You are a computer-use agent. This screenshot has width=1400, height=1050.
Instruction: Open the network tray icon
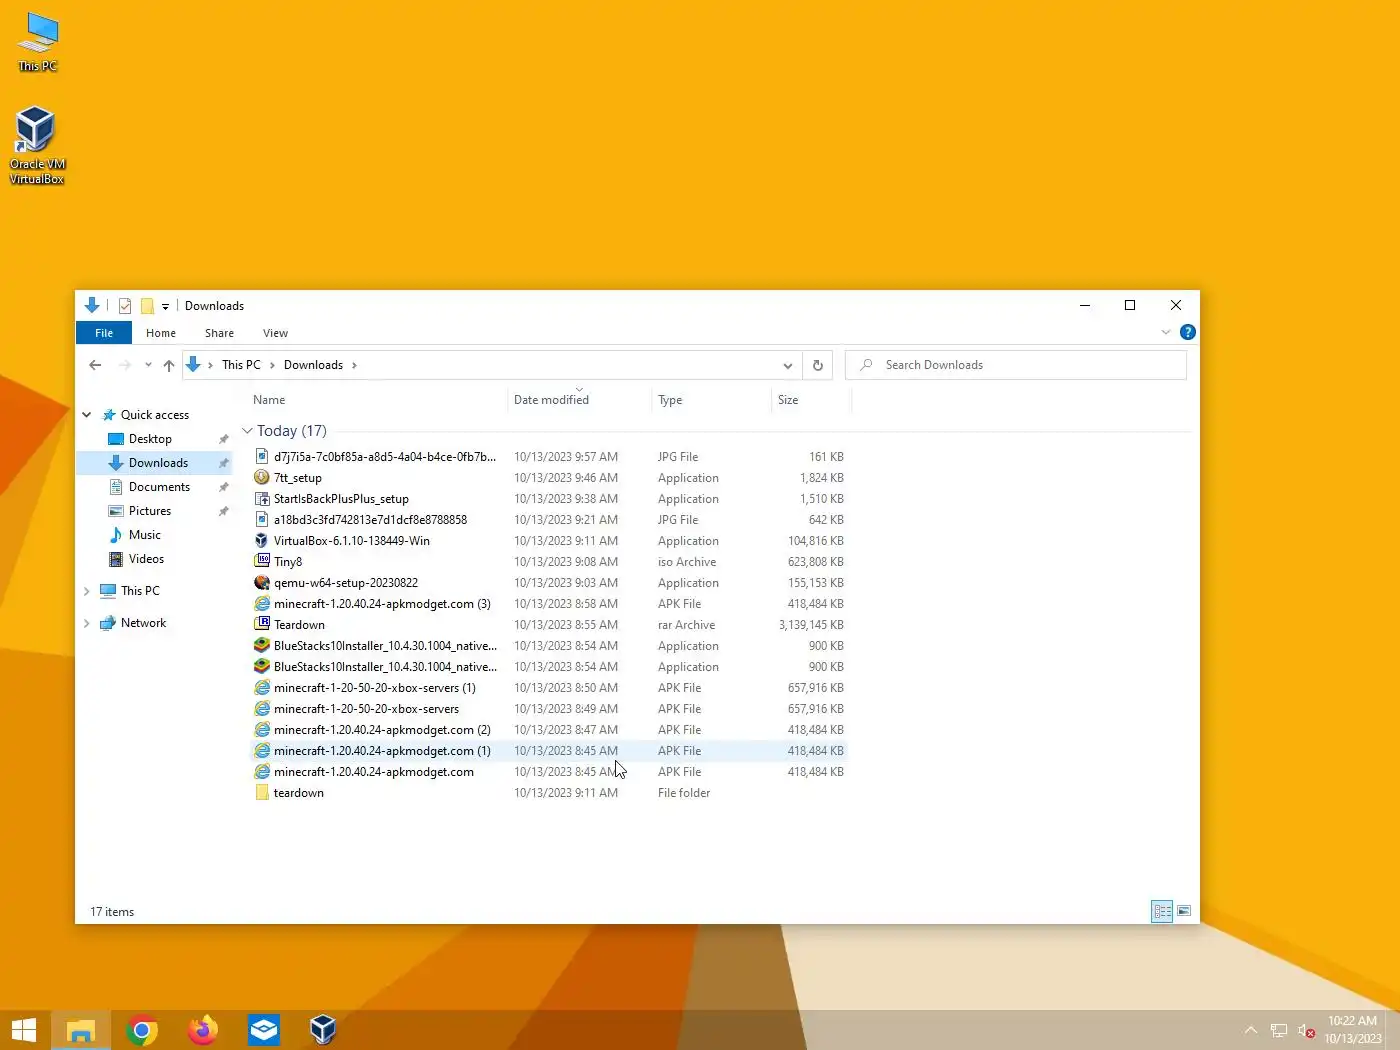pyautogui.click(x=1279, y=1031)
